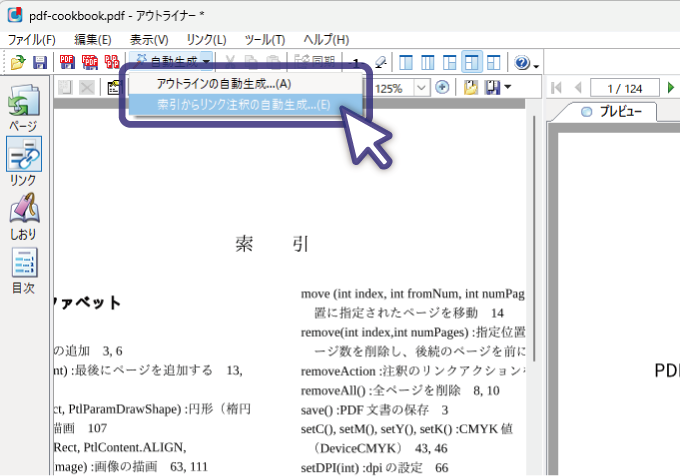This screenshot has height=476, width=680.
Task: Toggle the last pane layout button
Action: 494,63
